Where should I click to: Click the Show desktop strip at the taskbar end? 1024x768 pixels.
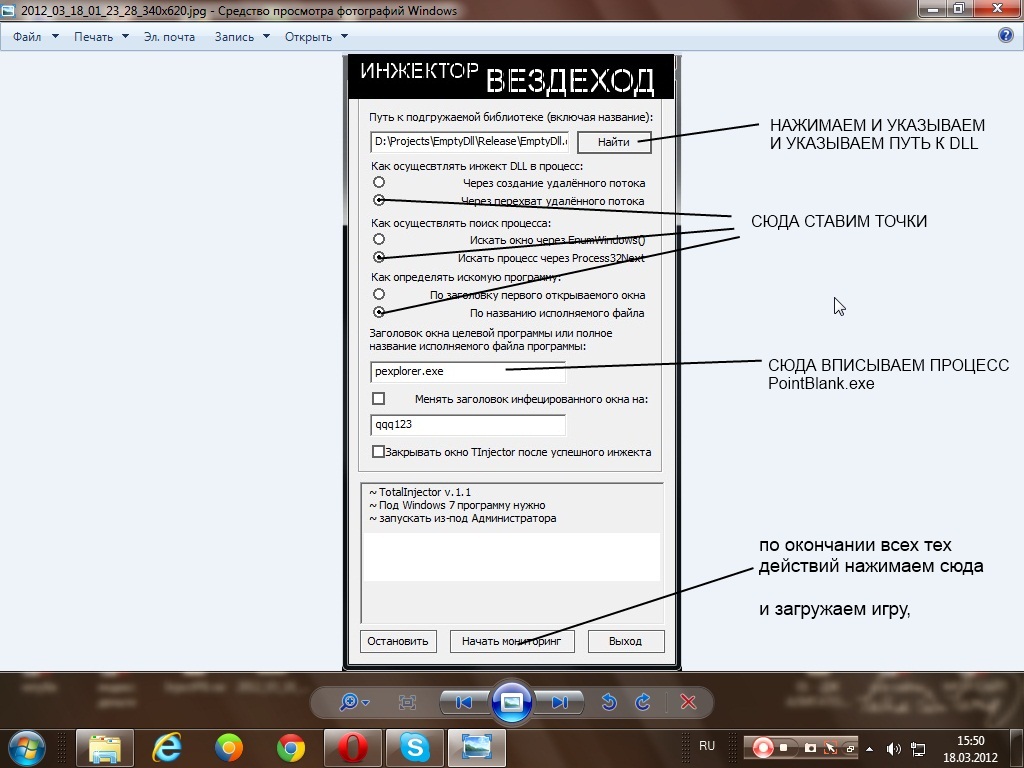click(x=1017, y=748)
